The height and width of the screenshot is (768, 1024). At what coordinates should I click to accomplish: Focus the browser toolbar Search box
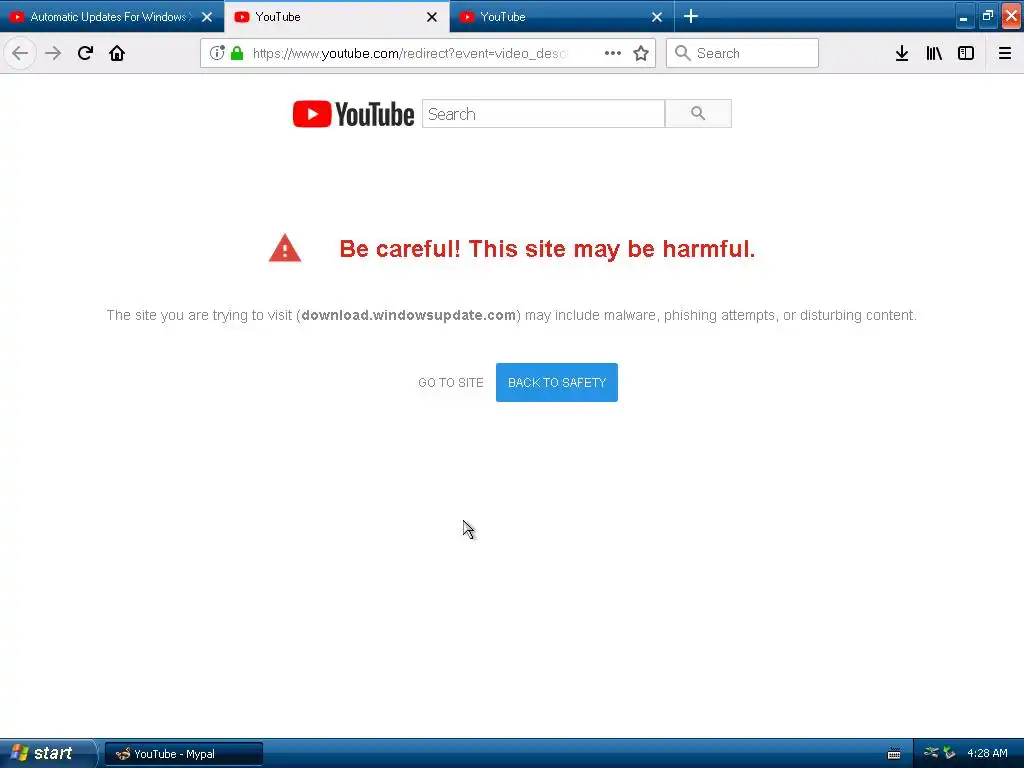coord(742,53)
